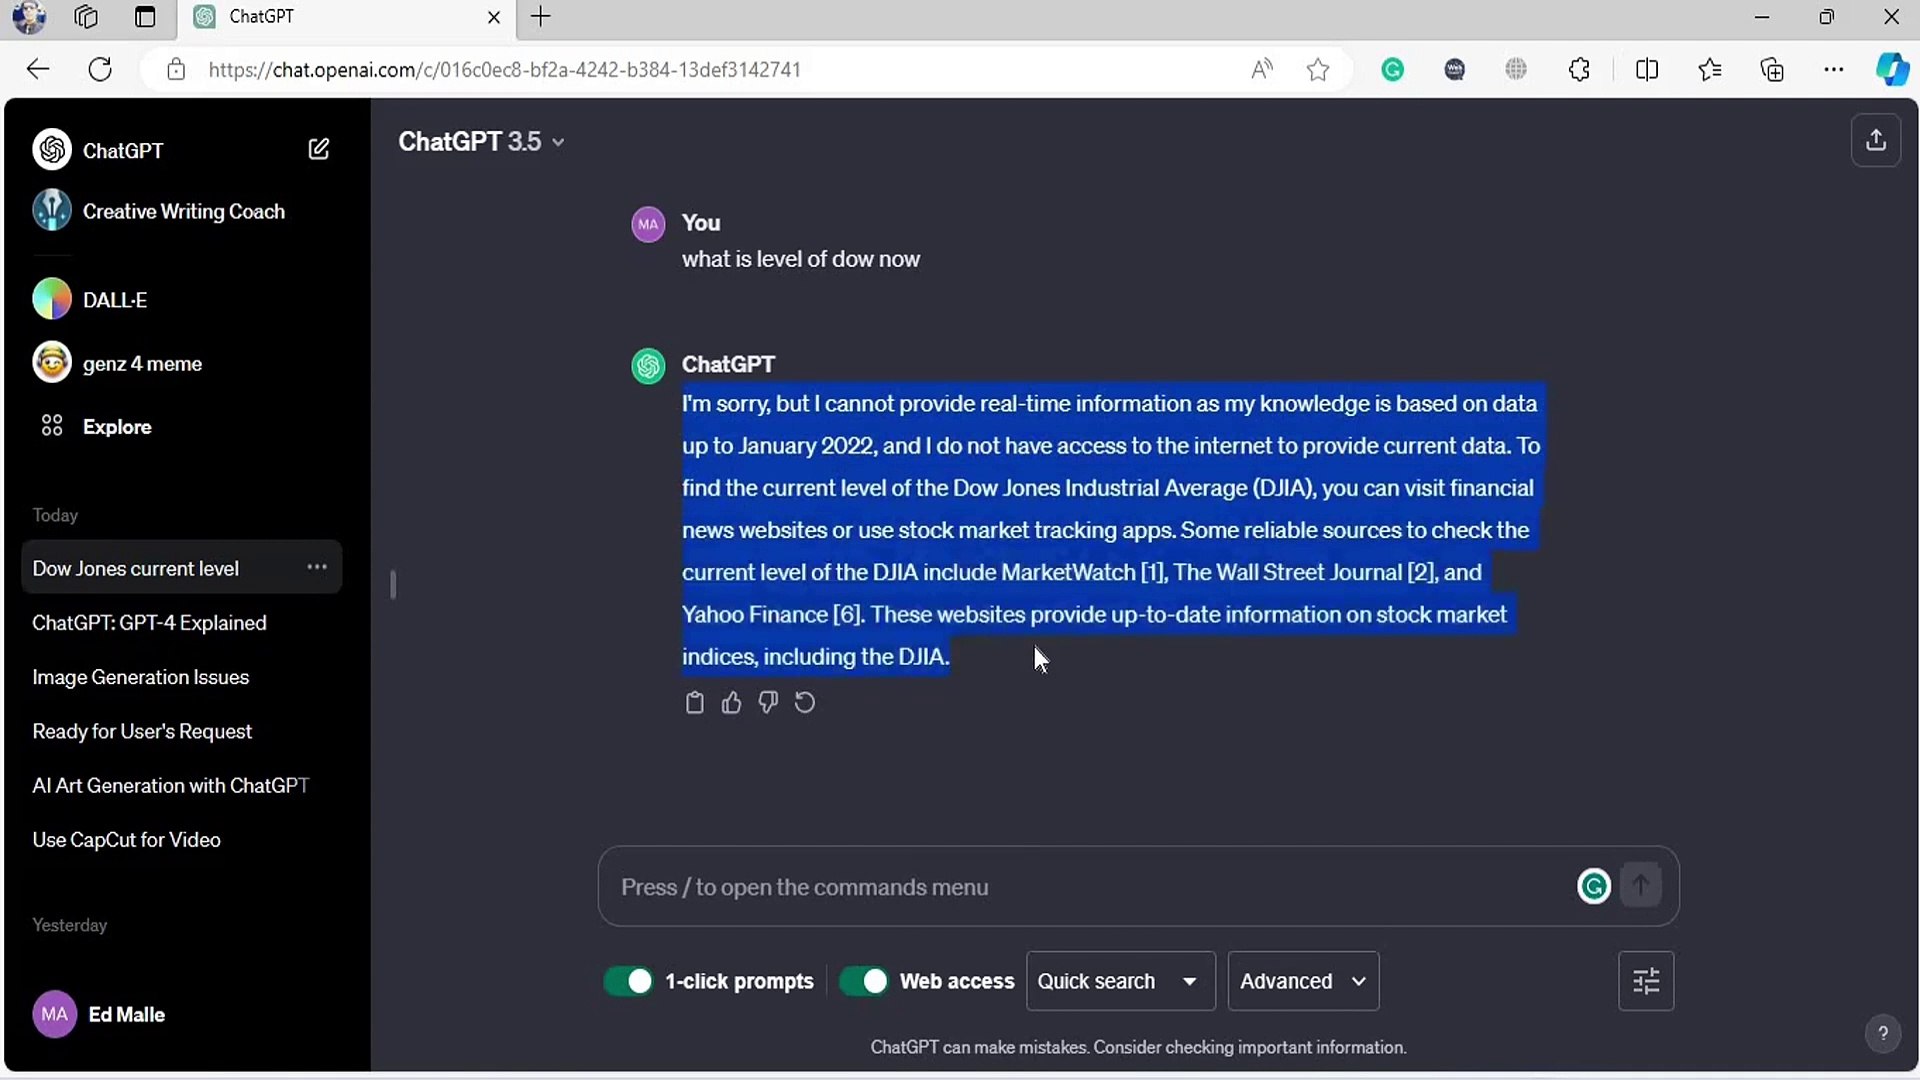
Task: Expand the Advanced options dropdown
Action: (x=1302, y=981)
